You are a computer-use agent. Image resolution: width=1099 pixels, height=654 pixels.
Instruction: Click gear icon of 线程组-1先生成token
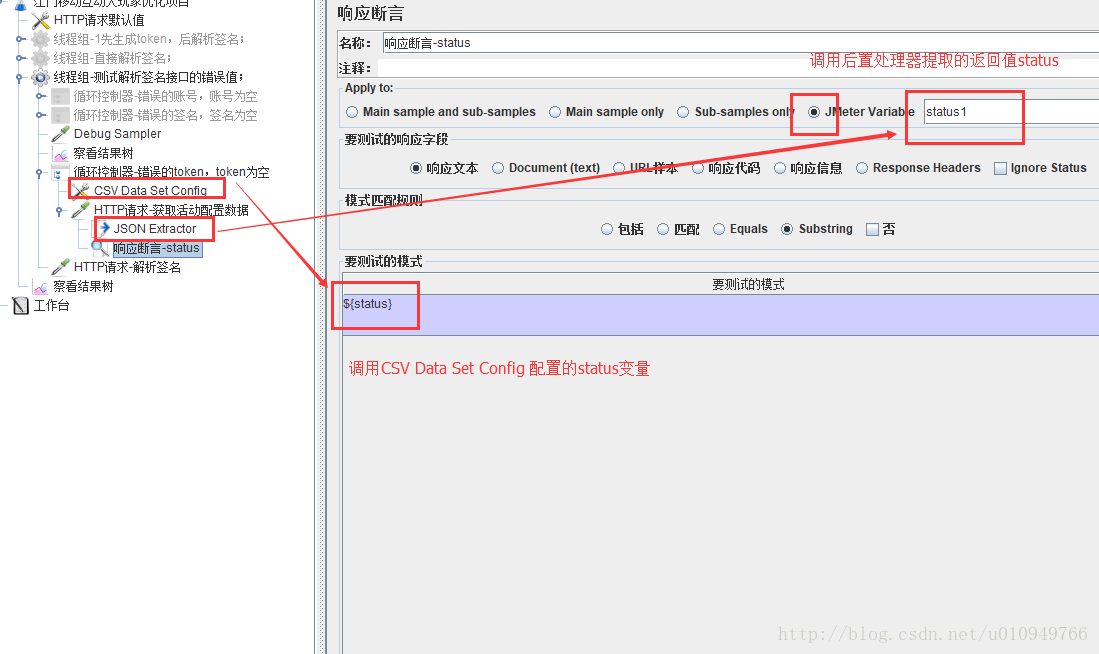41,39
